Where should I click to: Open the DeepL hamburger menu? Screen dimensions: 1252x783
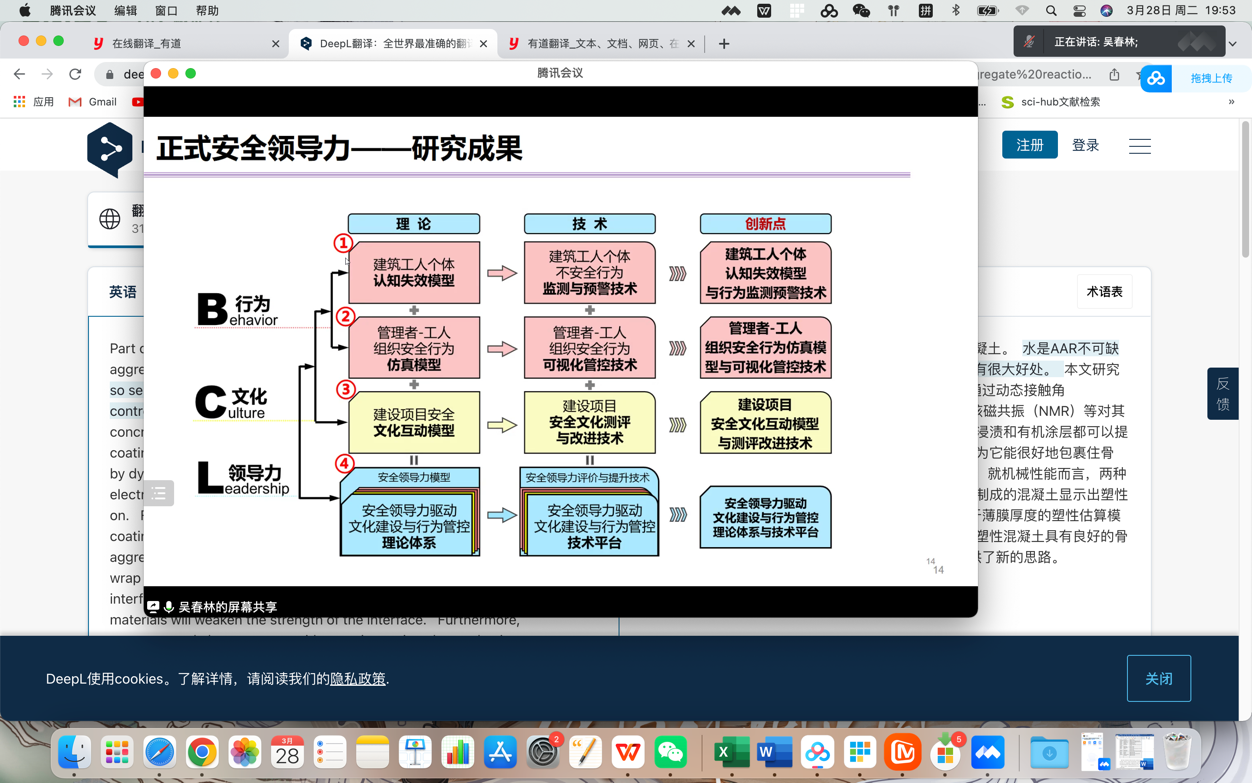(1139, 146)
